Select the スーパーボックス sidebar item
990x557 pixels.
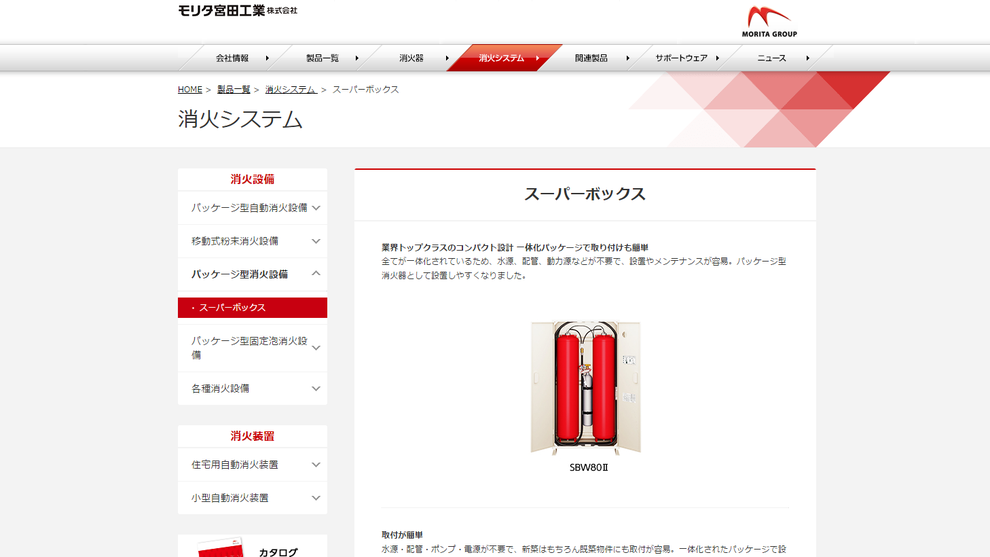pos(253,308)
